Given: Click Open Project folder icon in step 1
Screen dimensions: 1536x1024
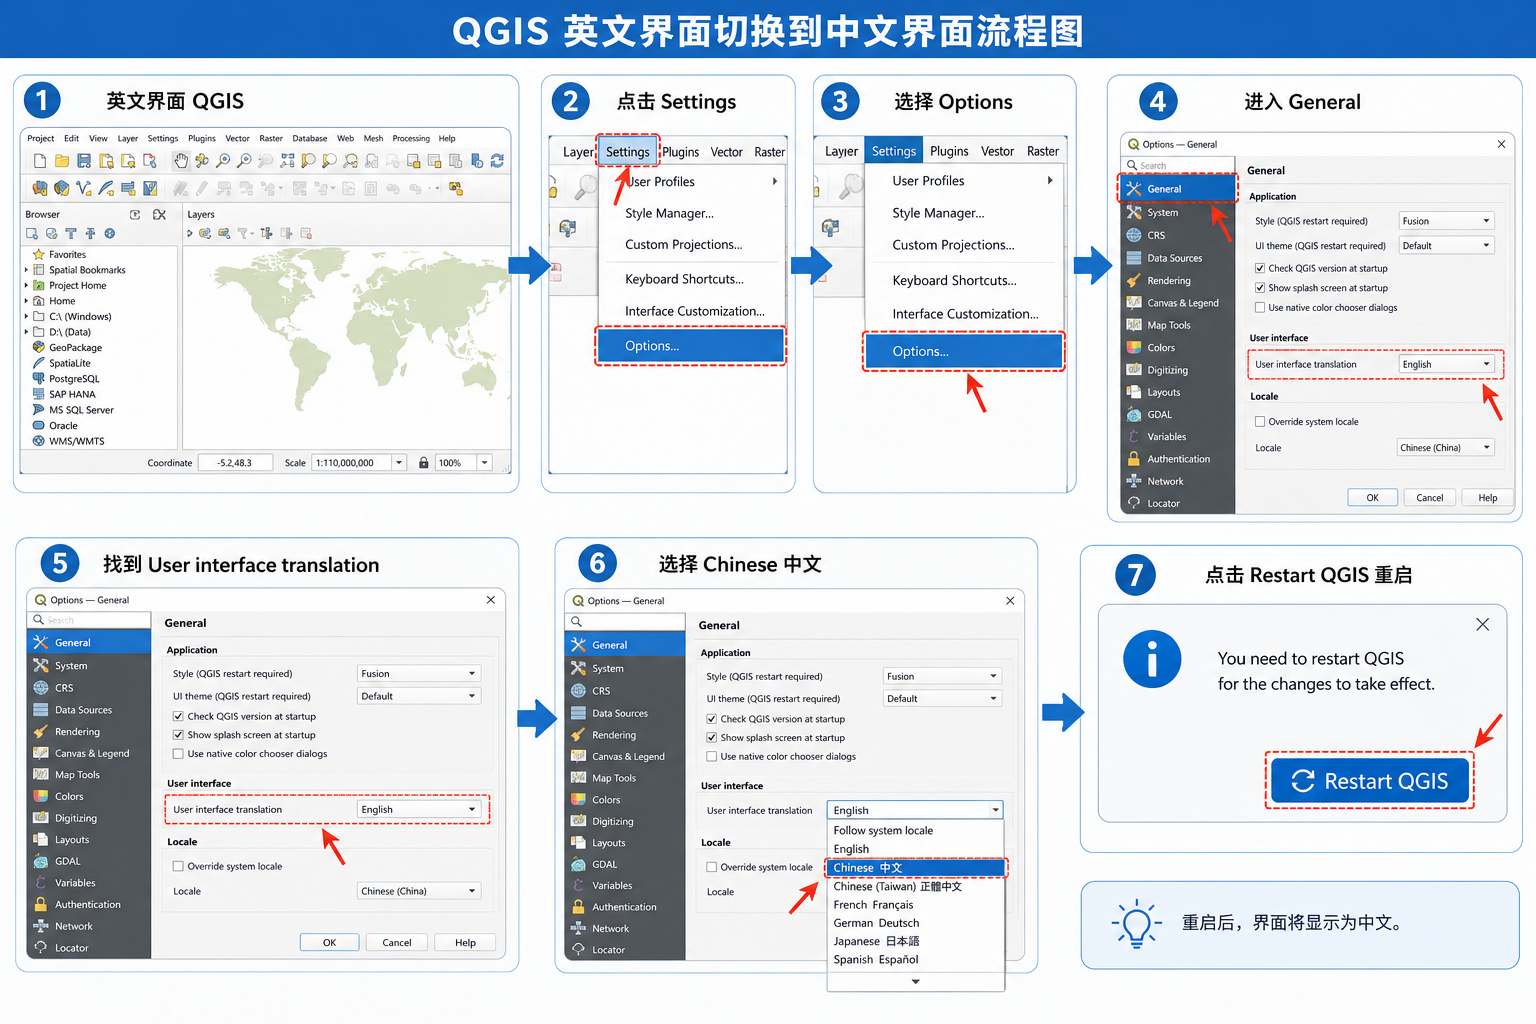Looking at the screenshot, I should tap(62, 161).
